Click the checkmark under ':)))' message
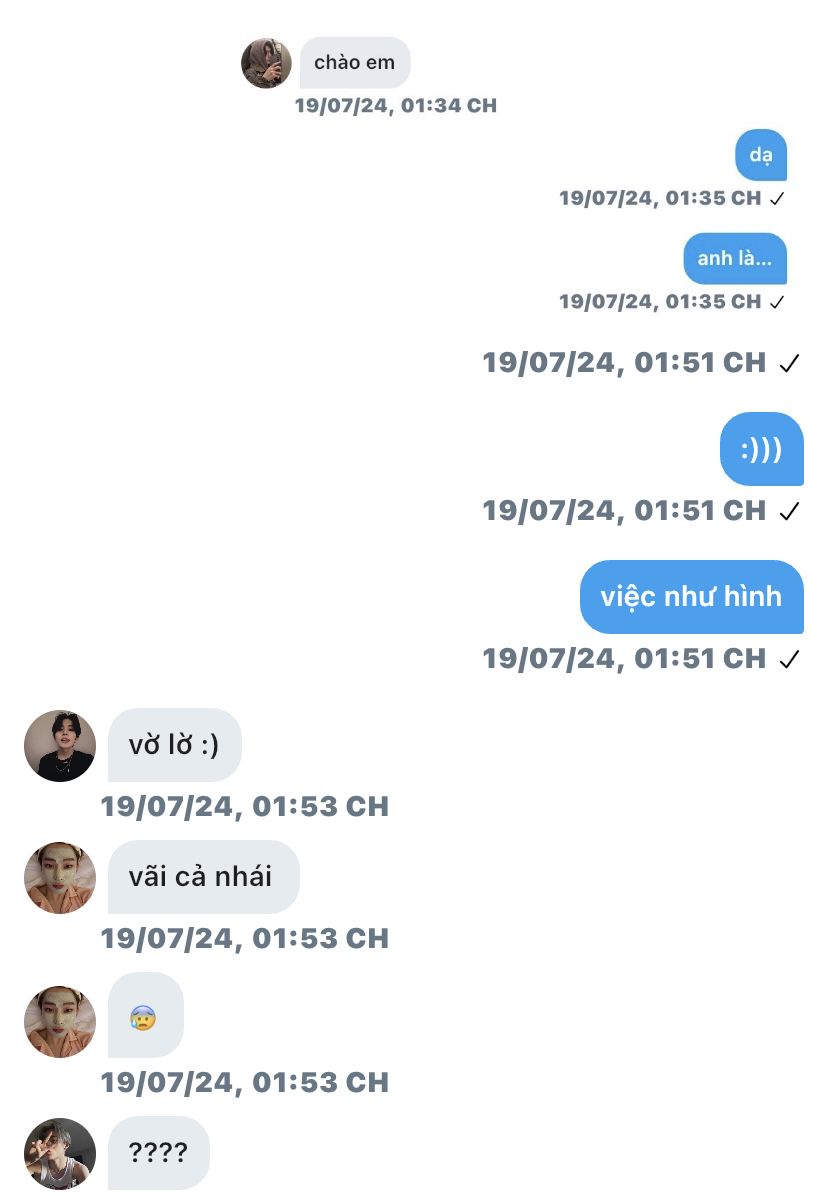Viewport: 828px width, 1196px height. click(x=790, y=511)
